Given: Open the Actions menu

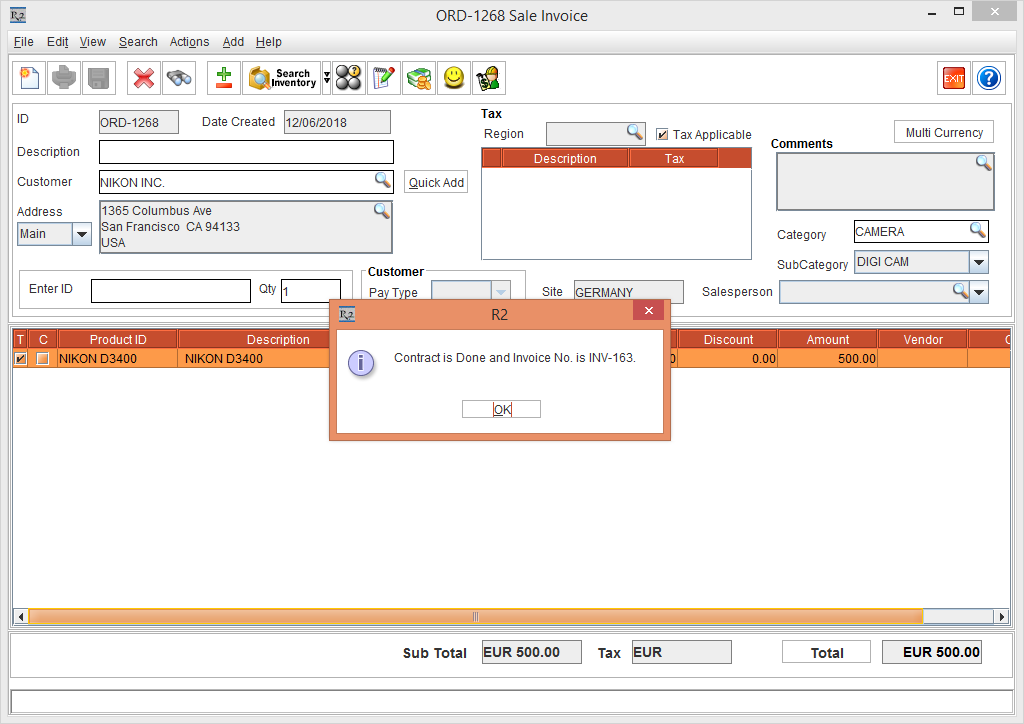Looking at the screenshot, I should click(189, 42).
